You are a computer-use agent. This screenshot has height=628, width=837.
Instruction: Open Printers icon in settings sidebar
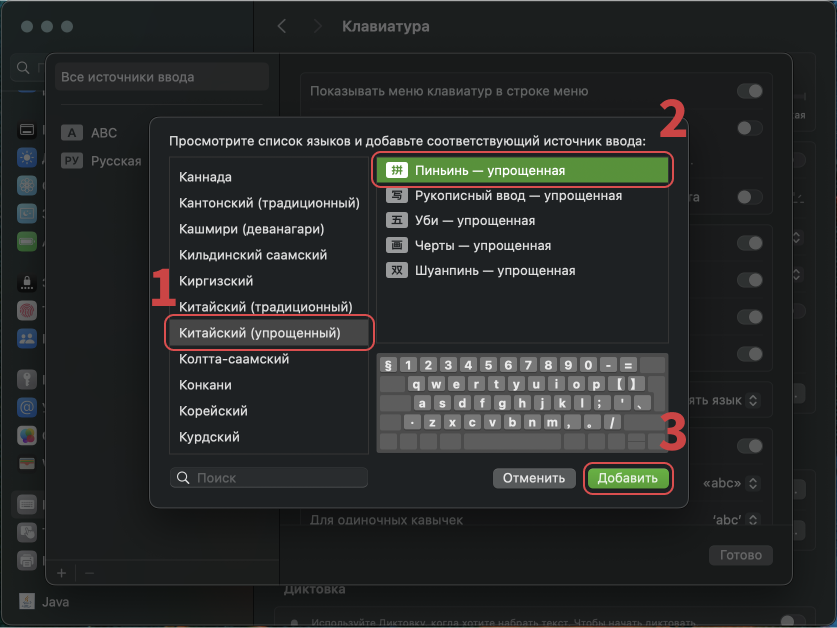[x=27, y=560]
